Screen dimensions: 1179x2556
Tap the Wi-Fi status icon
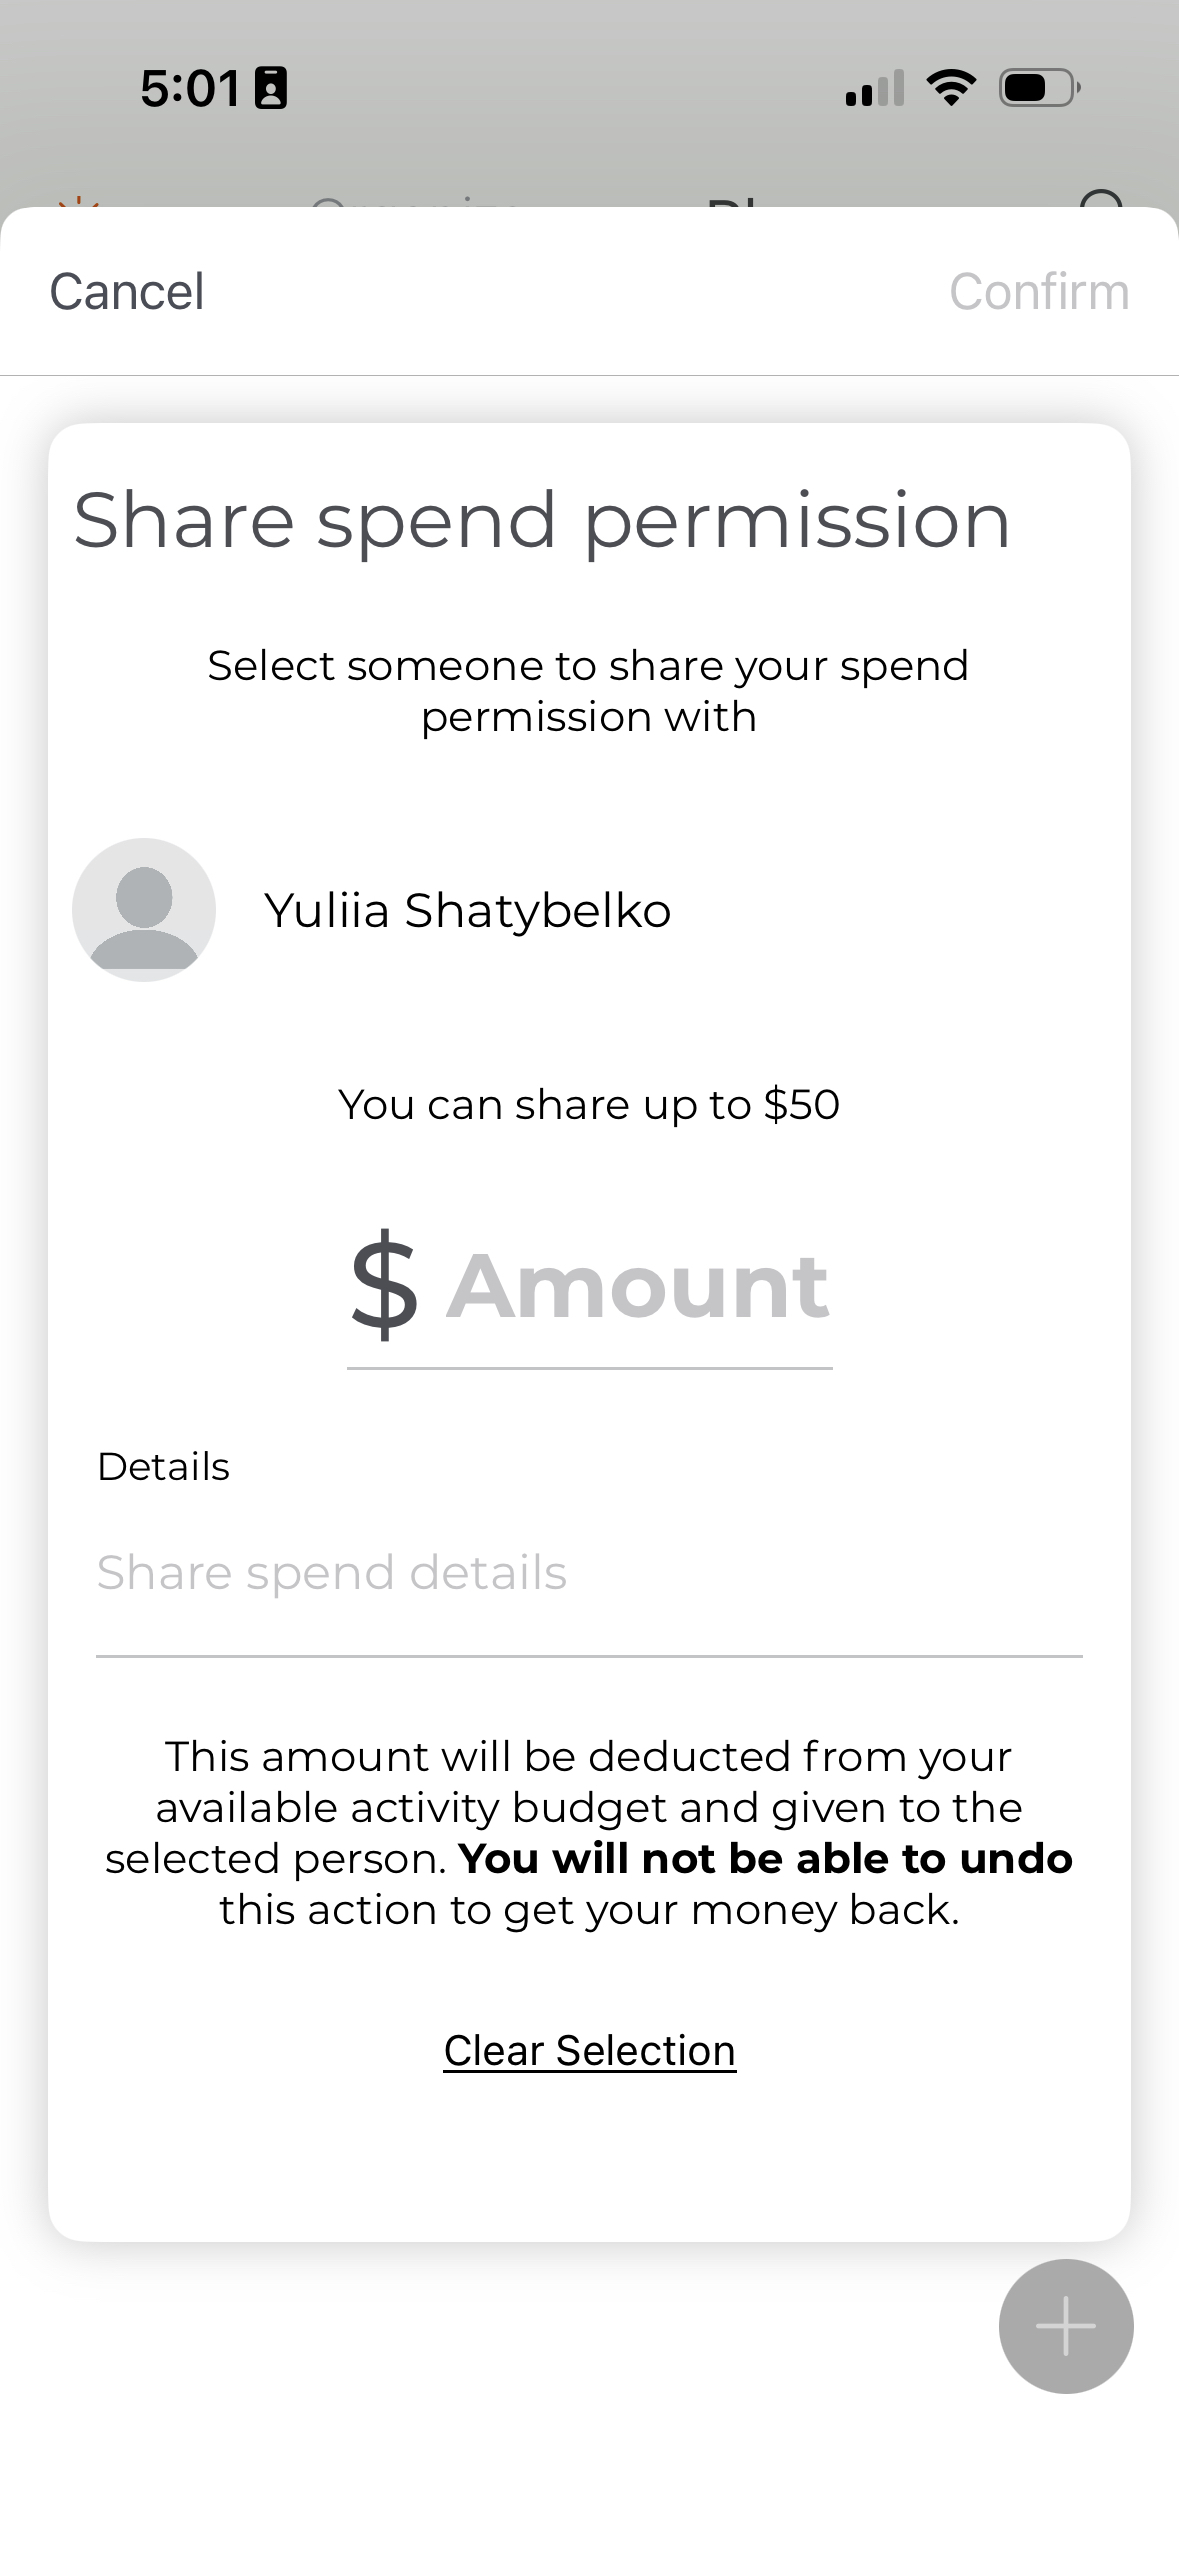(951, 88)
